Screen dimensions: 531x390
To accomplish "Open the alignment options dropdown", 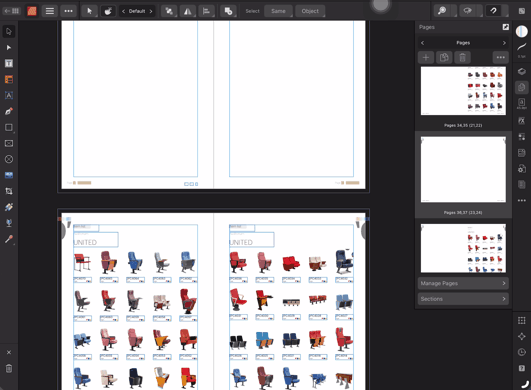I will click(206, 11).
